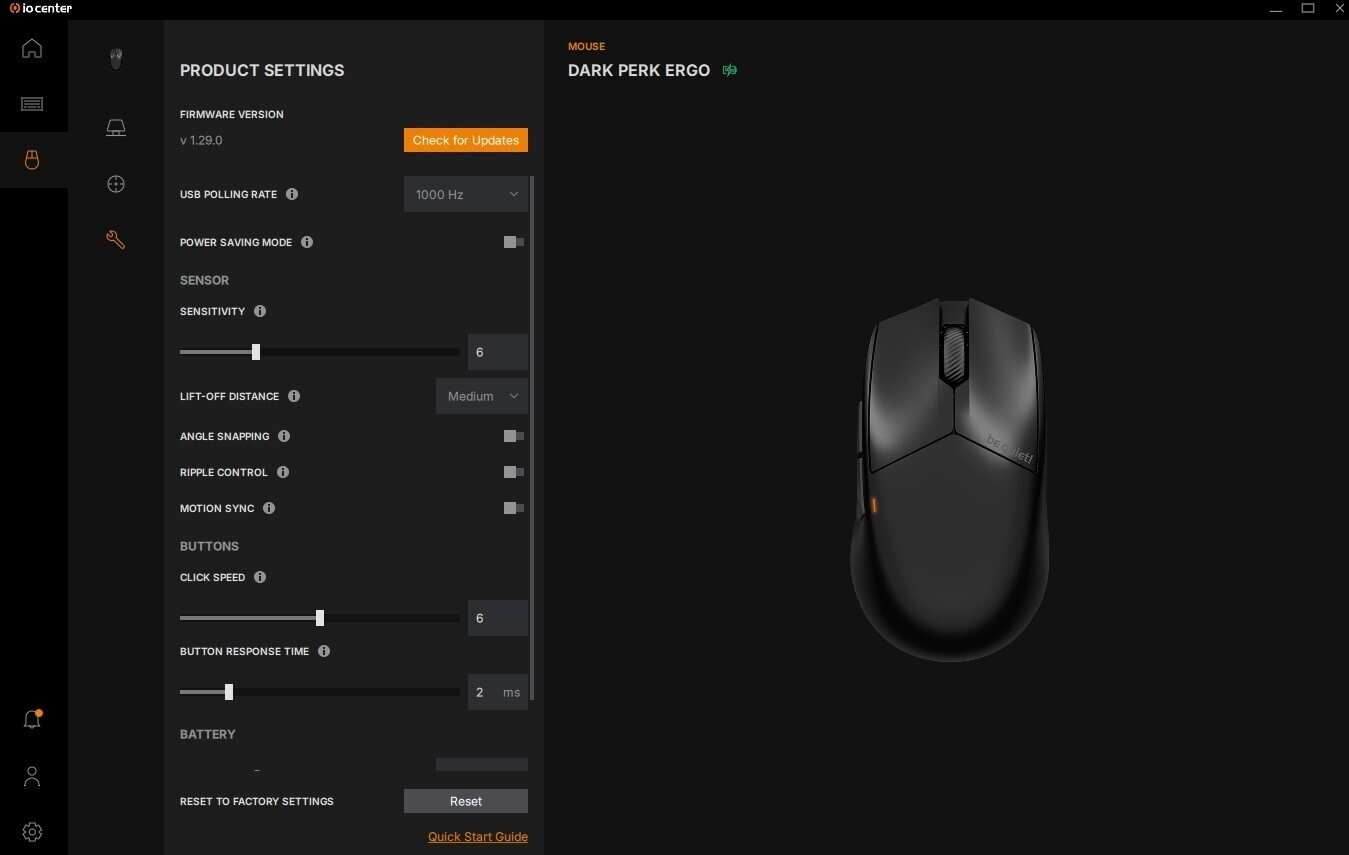The width and height of the screenshot is (1349, 855).
Task: Select the keyboard device icon
Action: [32, 104]
